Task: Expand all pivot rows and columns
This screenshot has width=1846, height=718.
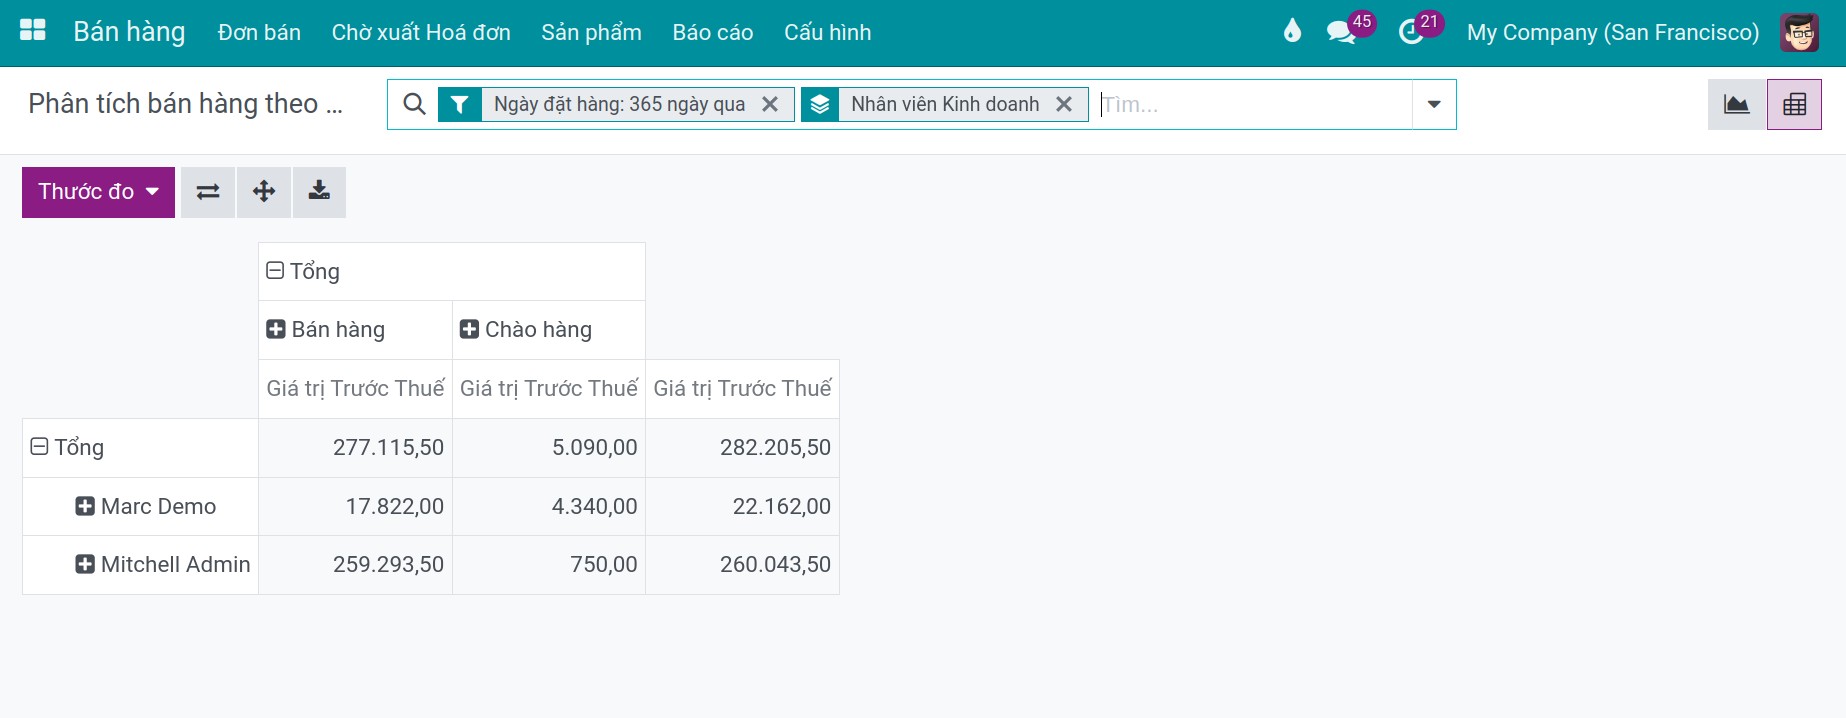Action: click(x=264, y=192)
